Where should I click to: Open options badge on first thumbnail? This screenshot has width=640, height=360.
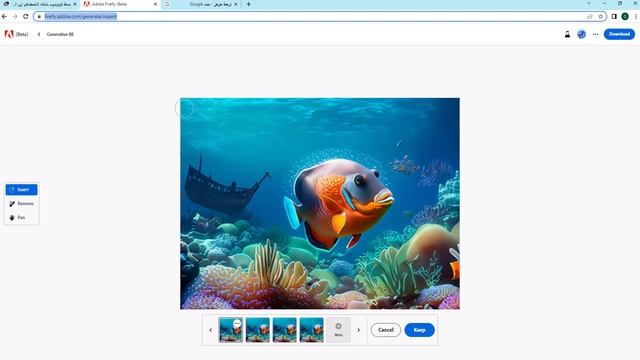pyautogui.click(x=237, y=323)
